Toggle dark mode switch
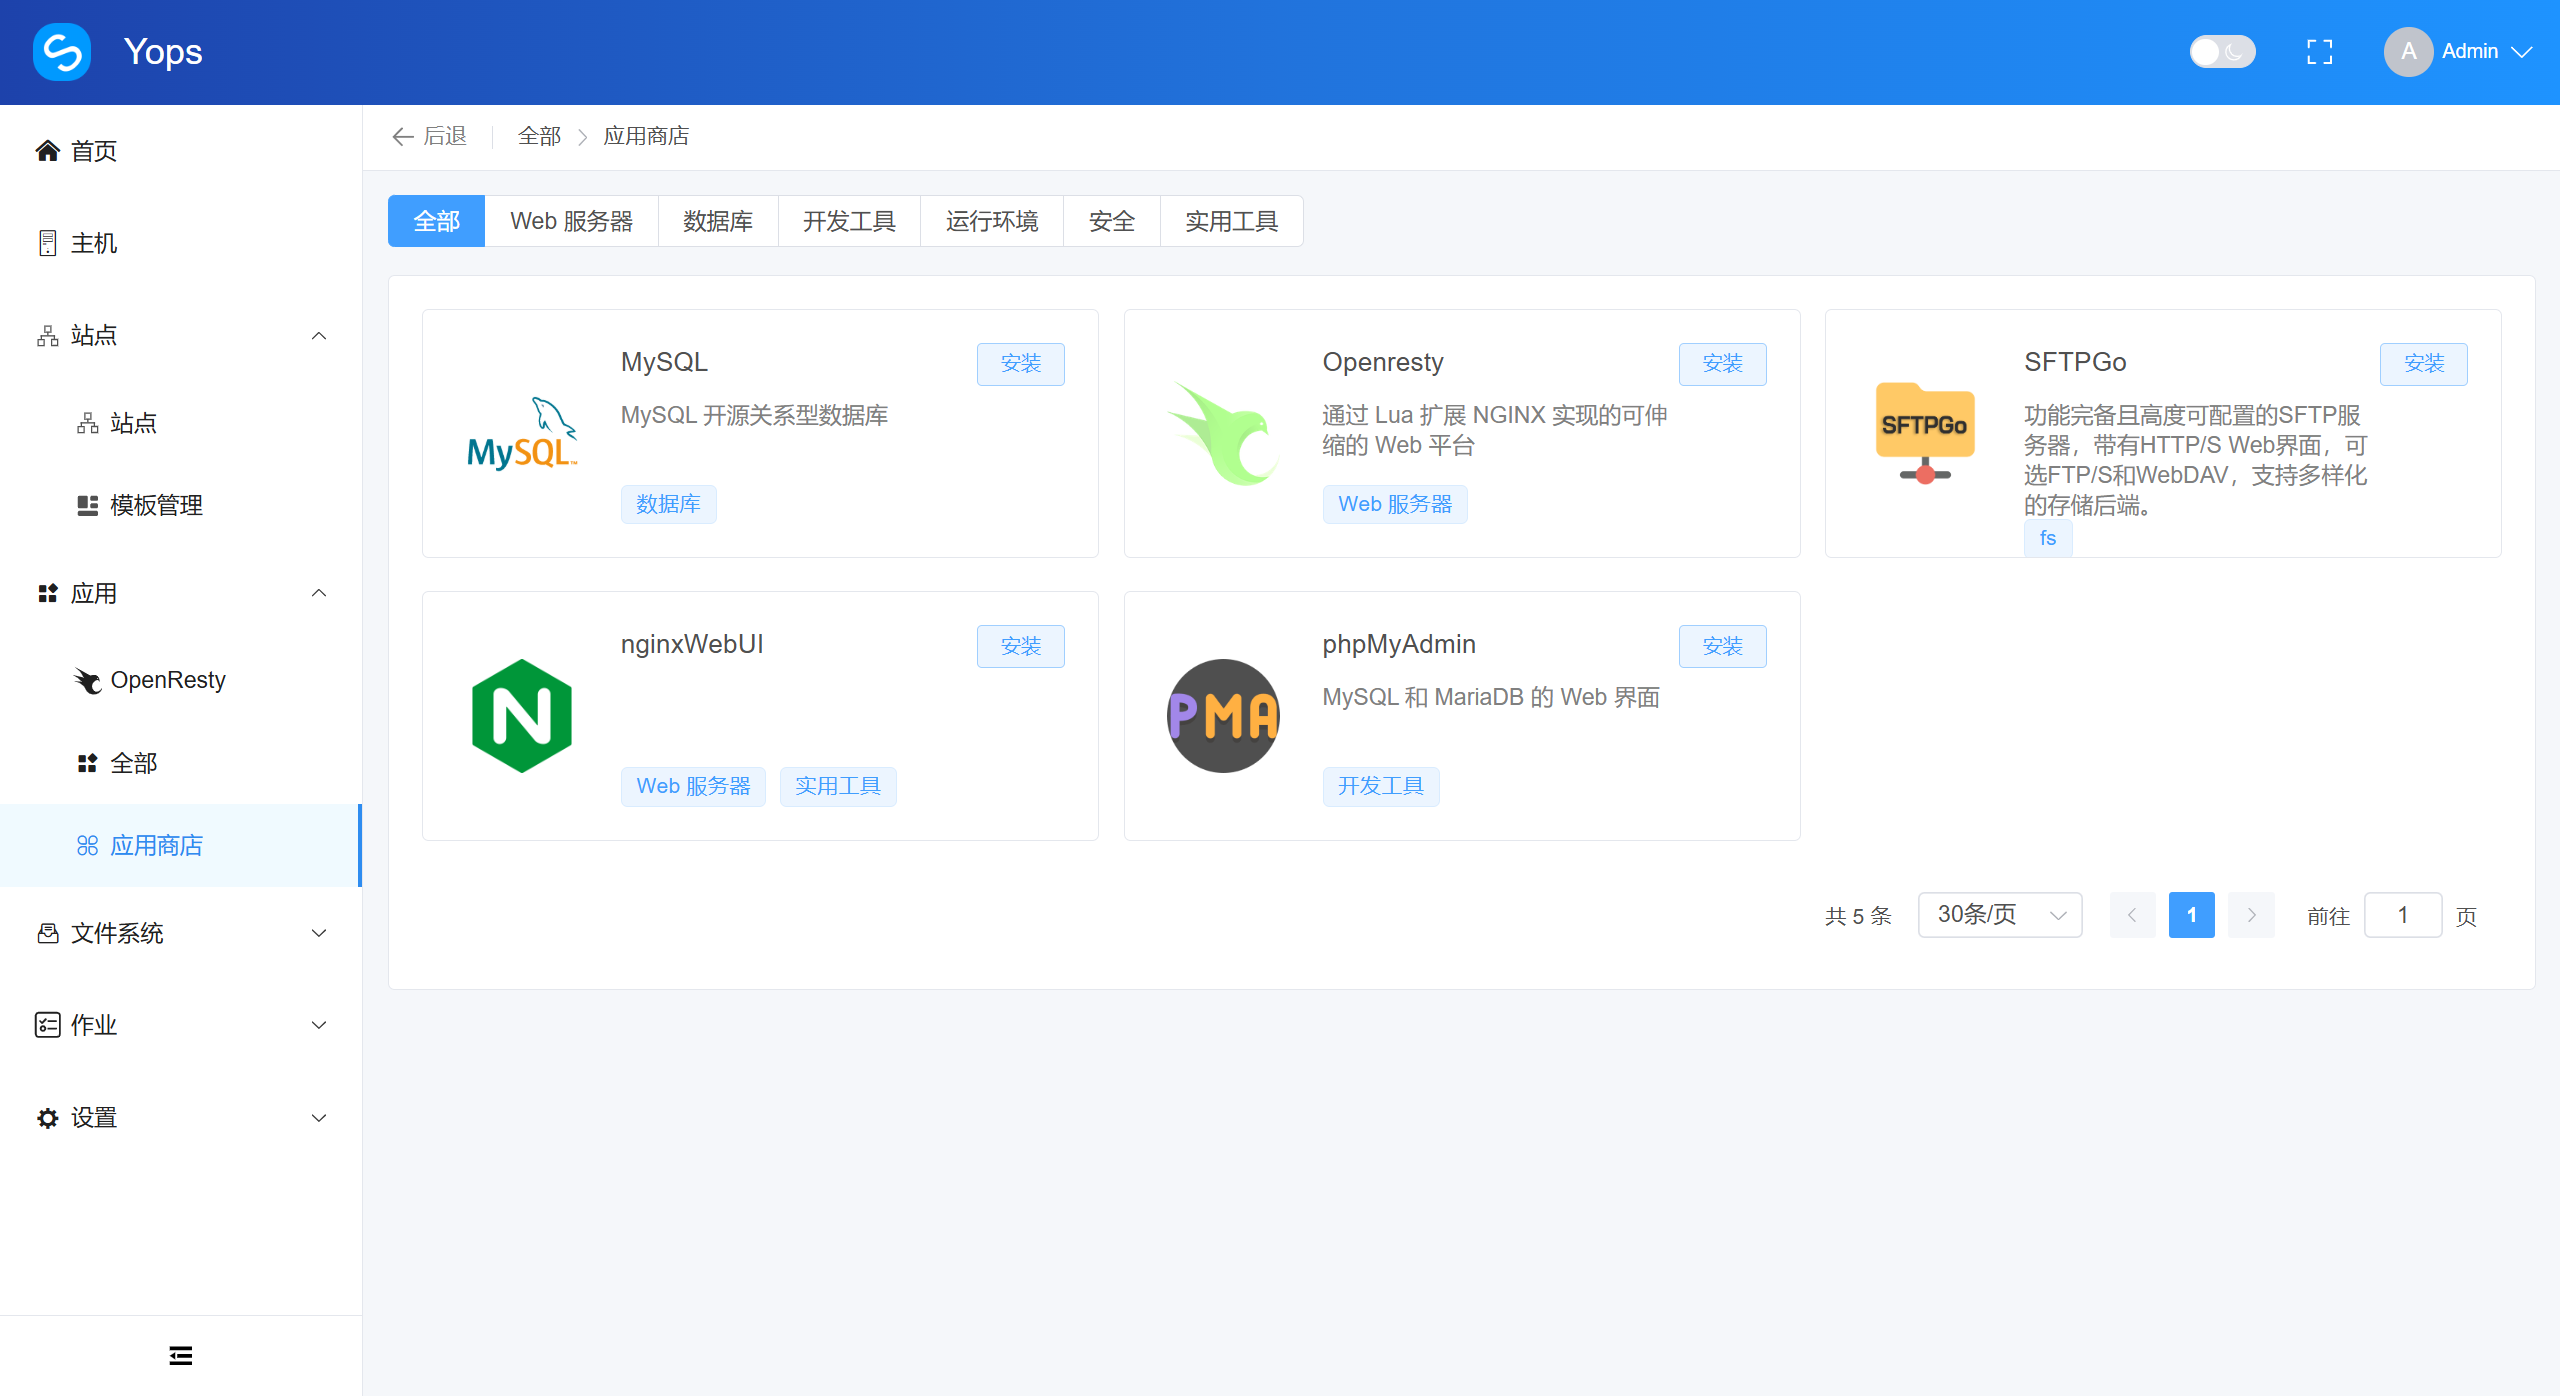 coord(2222,52)
